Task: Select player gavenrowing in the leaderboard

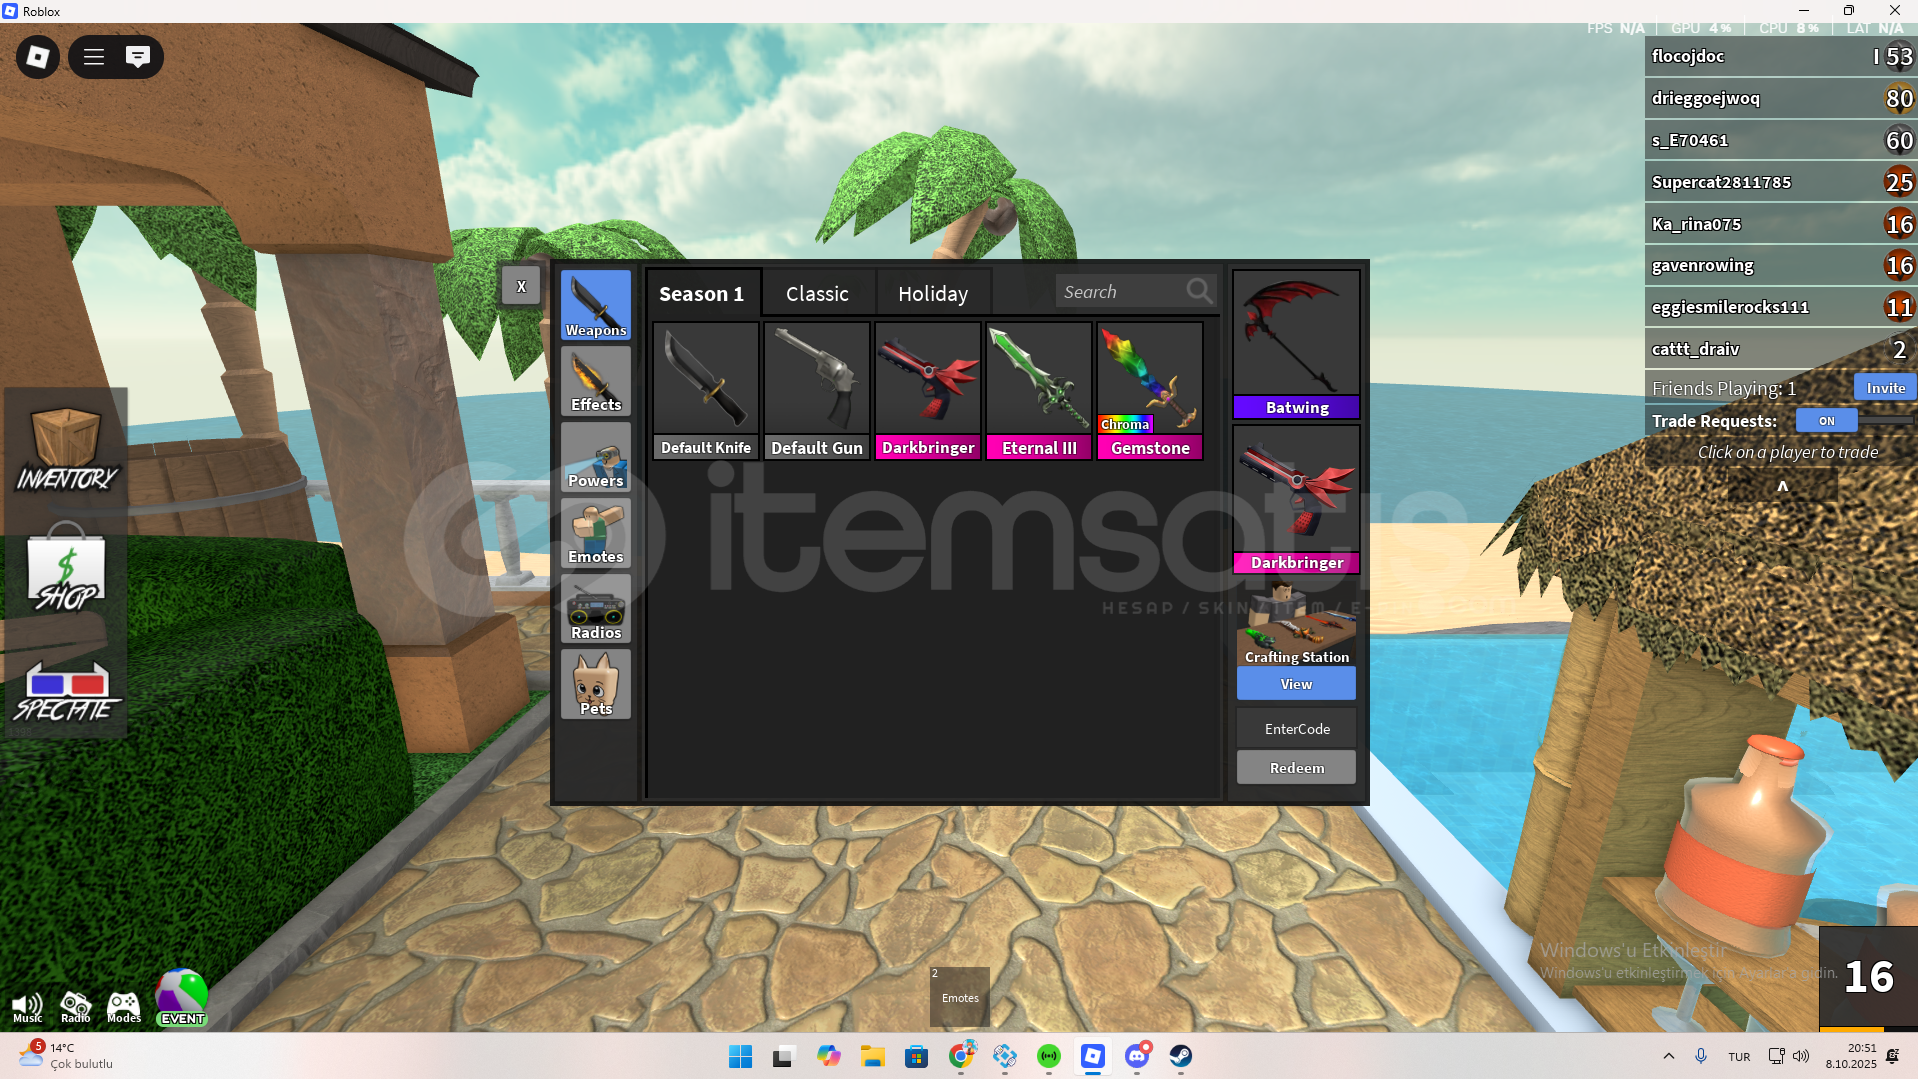Action: coord(1781,265)
